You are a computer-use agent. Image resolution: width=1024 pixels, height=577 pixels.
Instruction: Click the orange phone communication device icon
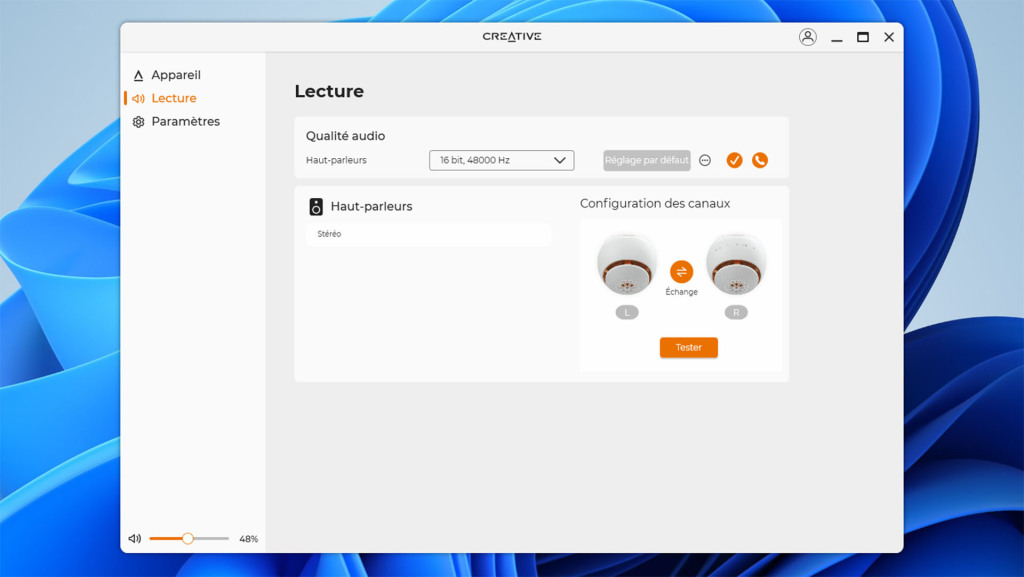[x=760, y=160]
